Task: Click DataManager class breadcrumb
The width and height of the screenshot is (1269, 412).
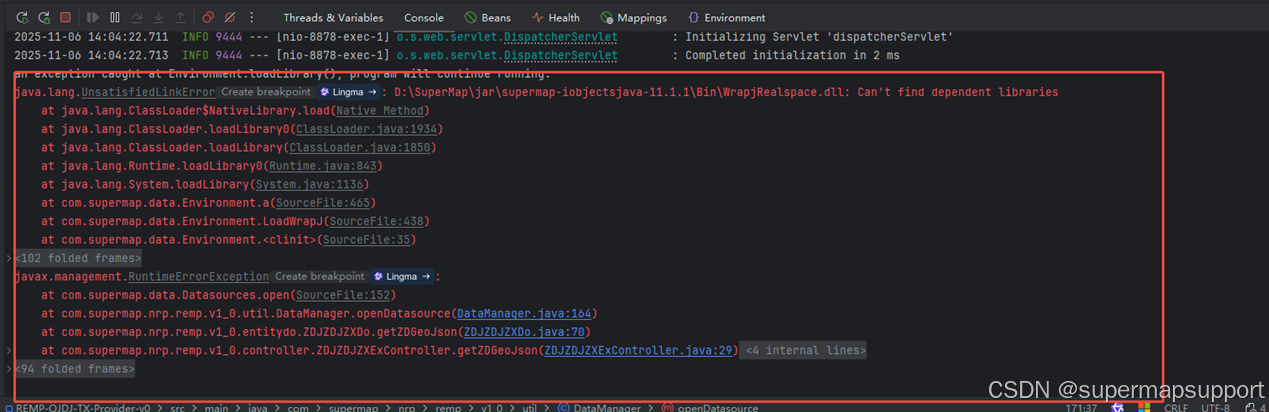Action: [x=601, y=407]
